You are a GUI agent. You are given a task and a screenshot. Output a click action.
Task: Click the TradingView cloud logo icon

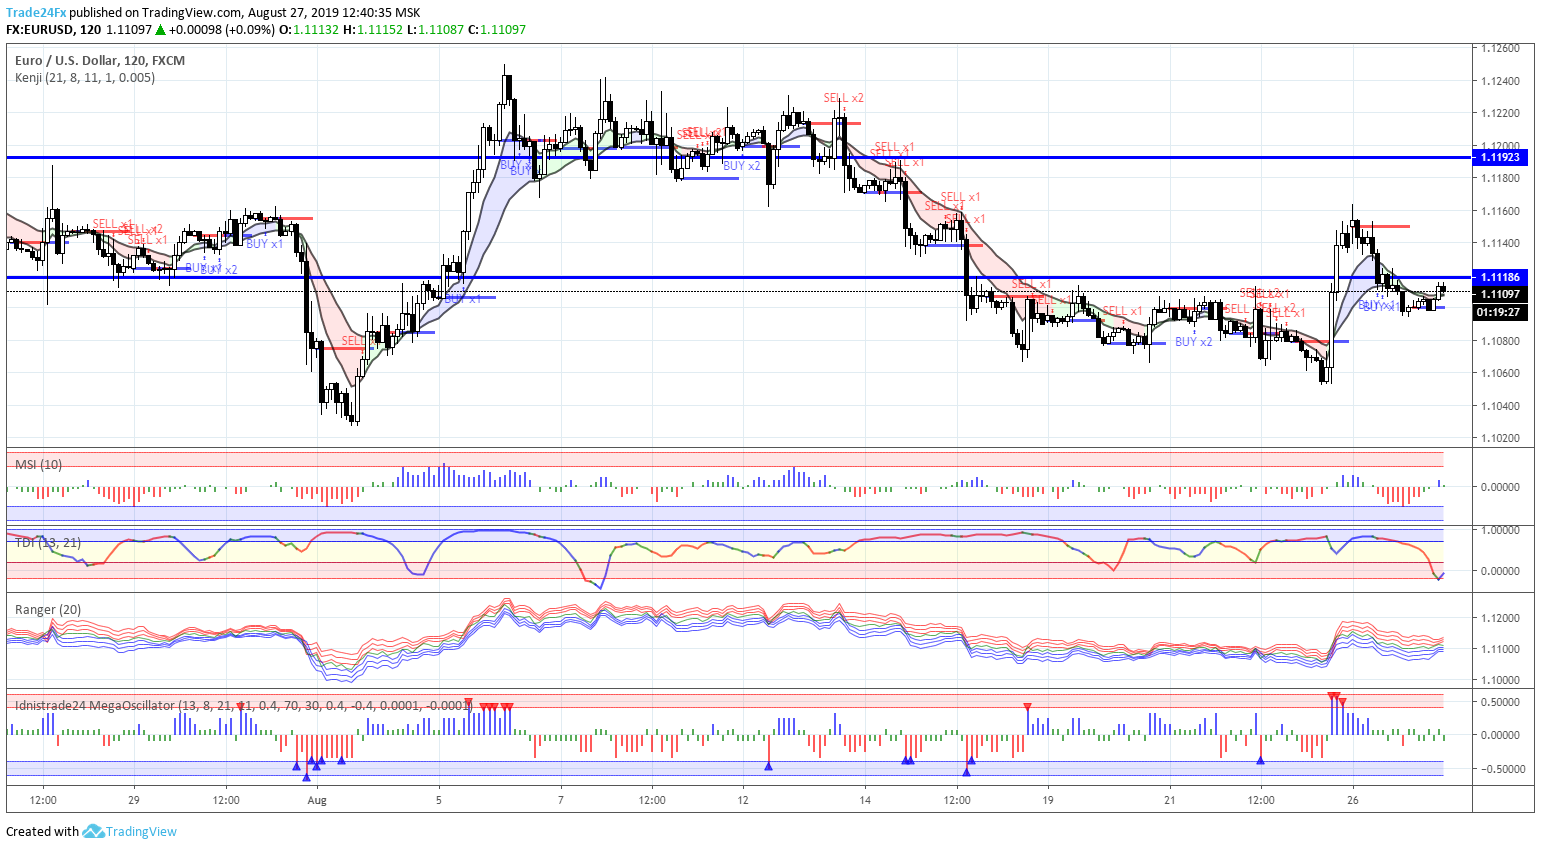pyautogui.click(x=93, y=831)
